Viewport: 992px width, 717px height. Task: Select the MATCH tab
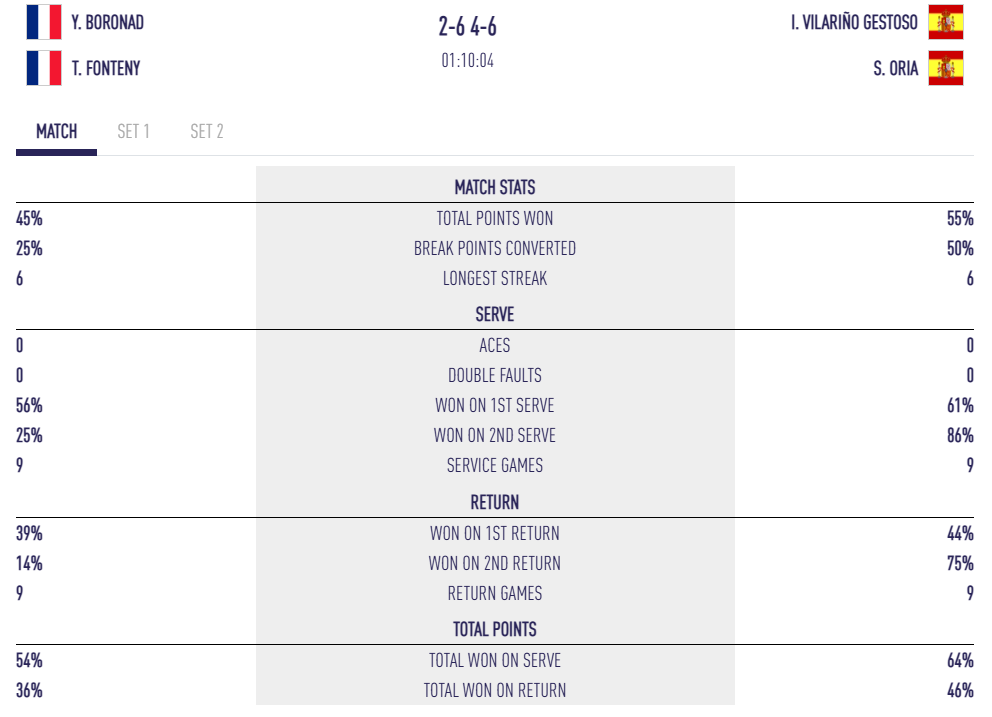pos(56,131)
